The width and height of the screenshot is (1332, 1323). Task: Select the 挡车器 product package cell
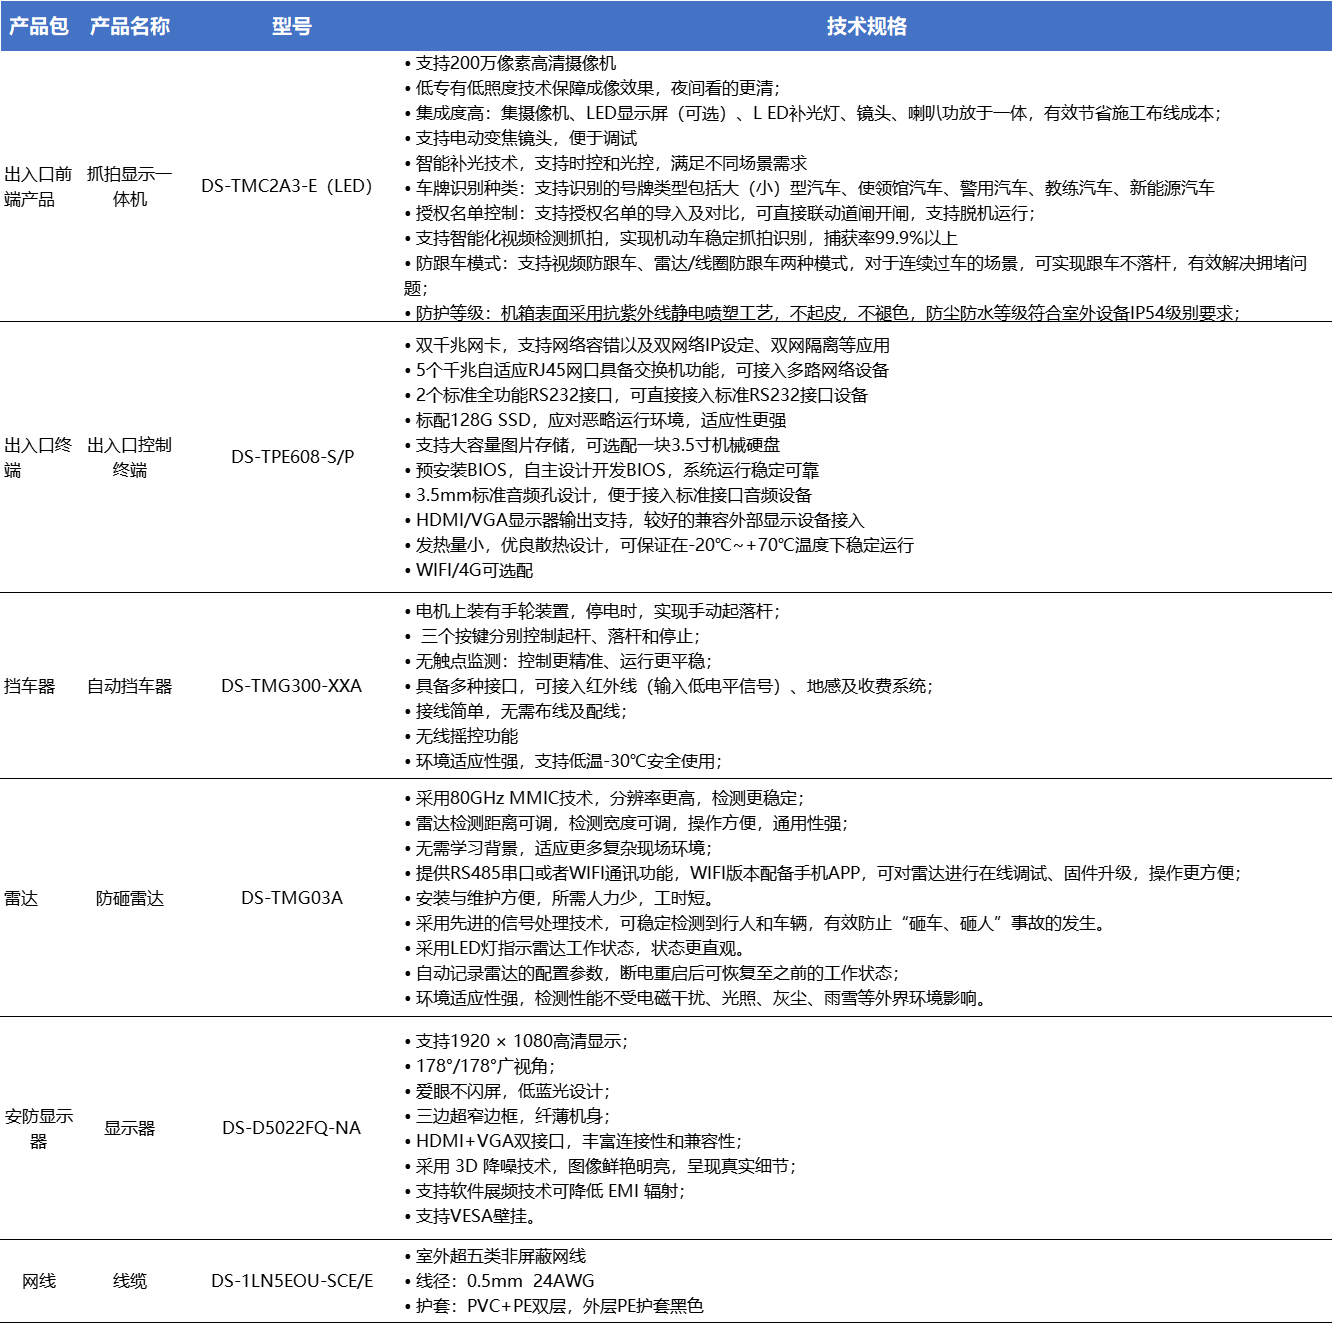click(x=30, y=686)
